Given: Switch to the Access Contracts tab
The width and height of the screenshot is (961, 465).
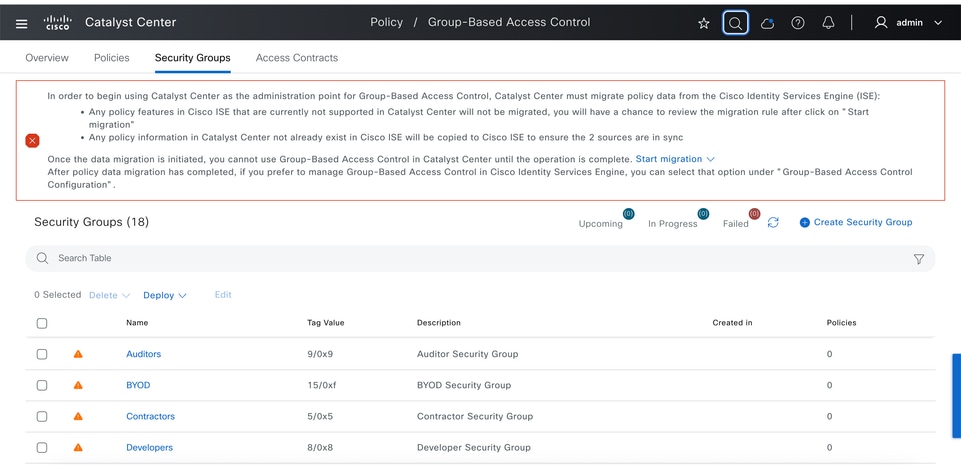Looking at the screenshot, I should click(297, 58).
